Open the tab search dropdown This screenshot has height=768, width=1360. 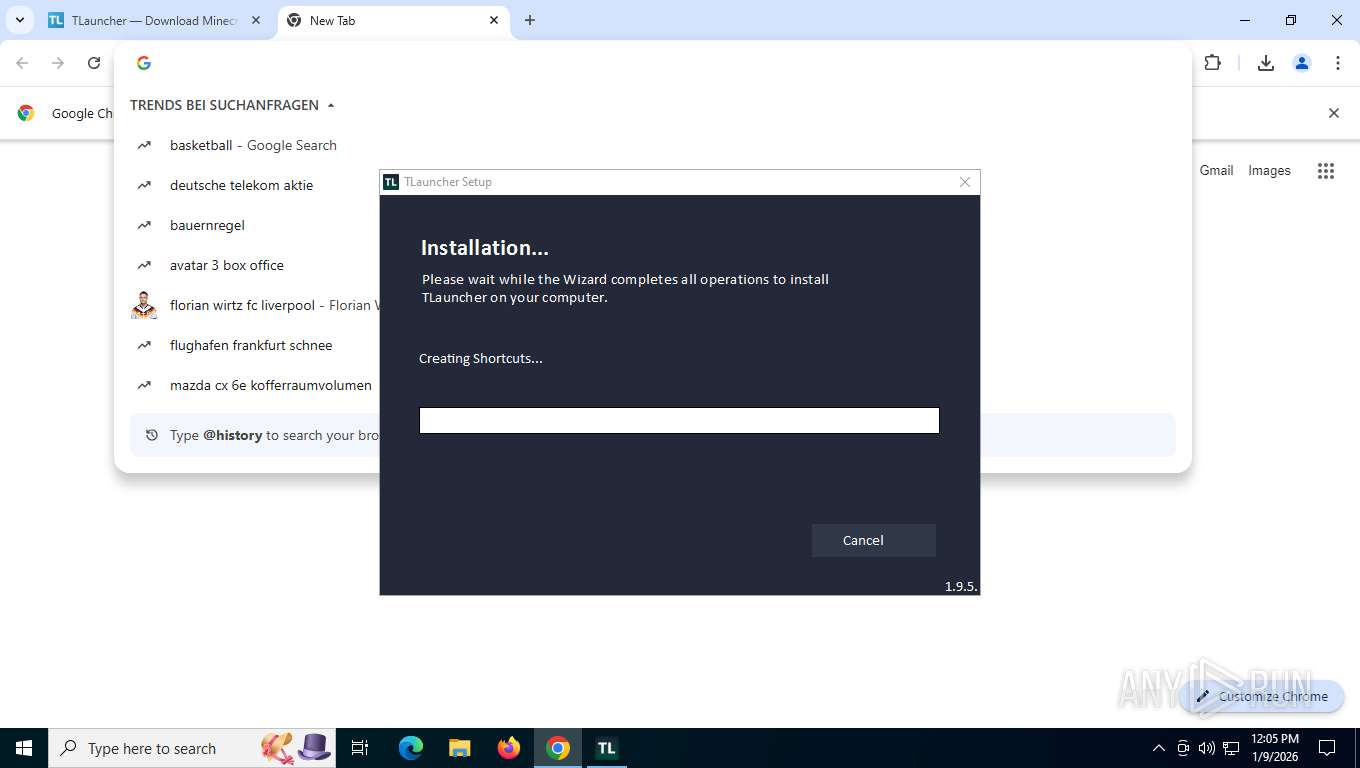tap(19, 20)
